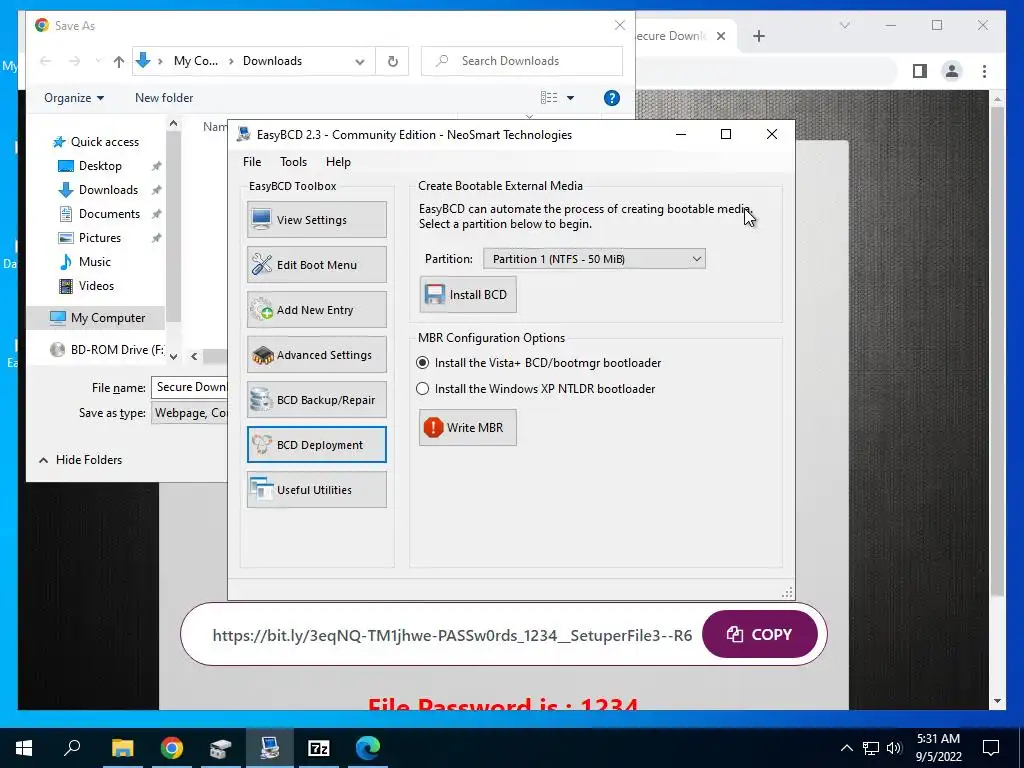The width and height of the screenshot is (1024, 768).
Task: Open a new Chrome tab with plus button
Action: (758, 36)
